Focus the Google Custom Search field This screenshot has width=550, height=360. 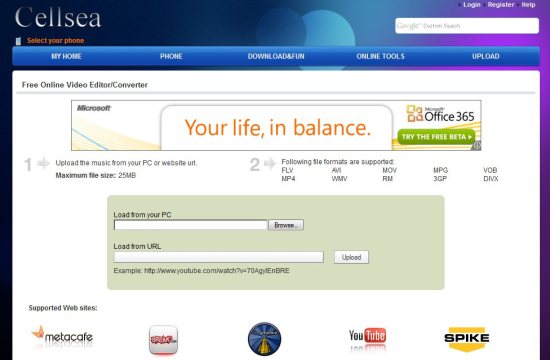[x=467, y=26]
